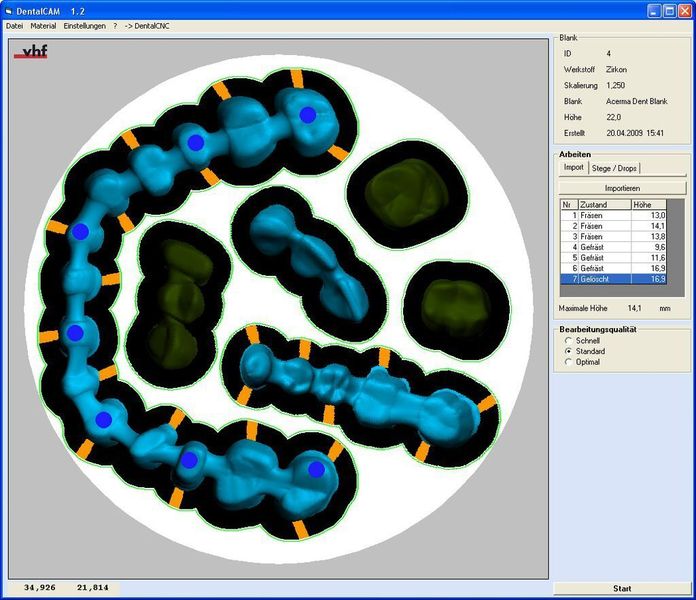Click the Erstellt date 20.04.2009 15:41
The height and width of the screenshot is (600, 696).
pyautogui.click(x=635, y=133)
